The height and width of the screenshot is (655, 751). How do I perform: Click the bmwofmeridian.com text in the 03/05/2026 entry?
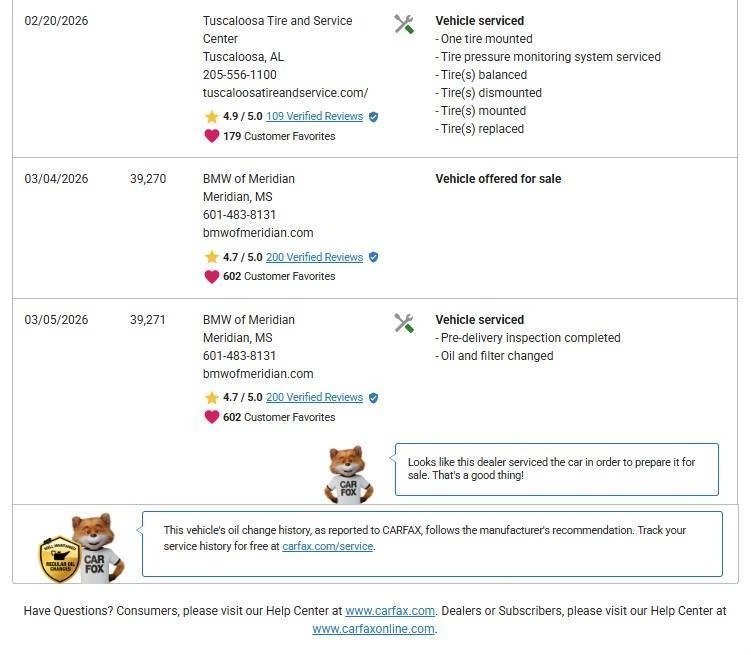point(258,374)
